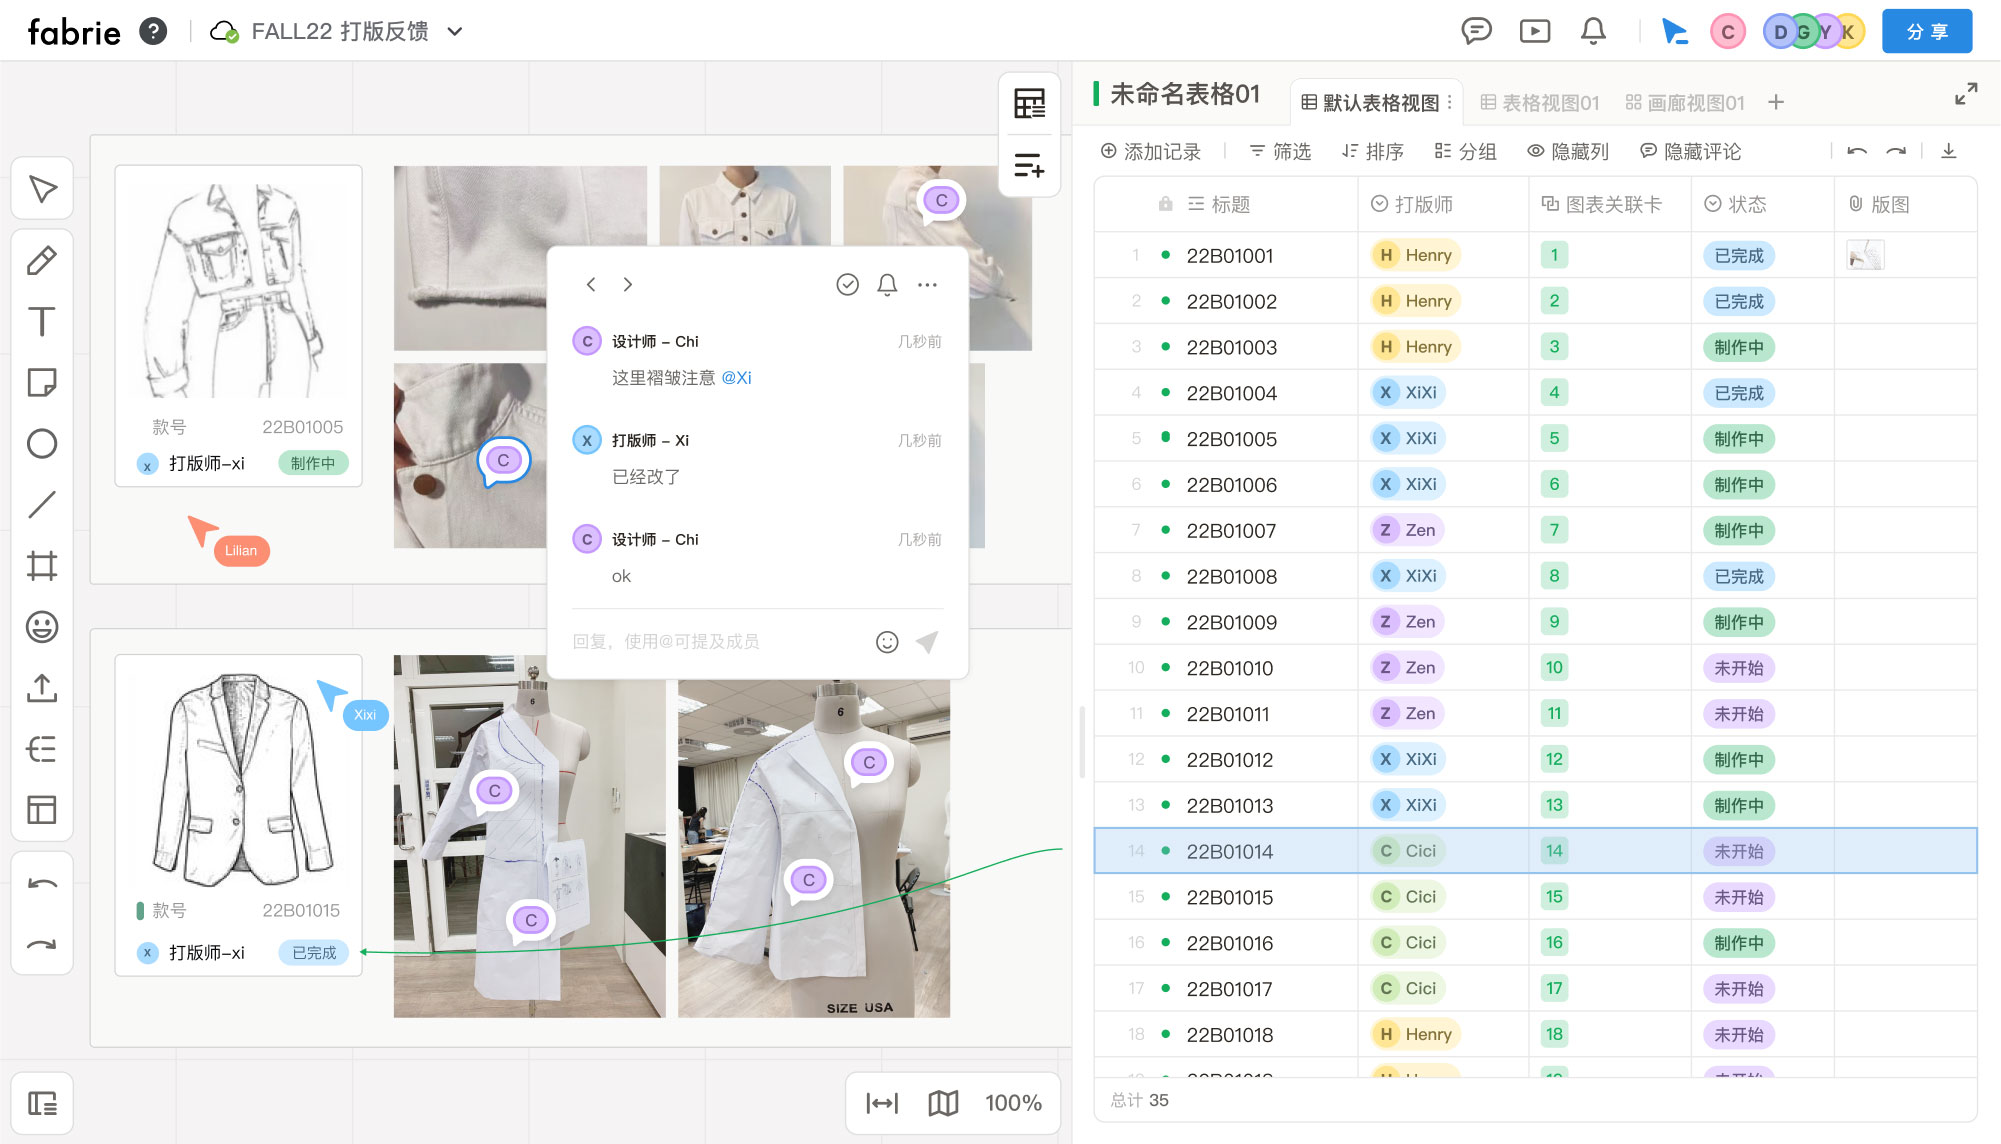The width and height of the screenshot is (2001, 1144).
Task: Mark comment thread as resolved
Action: pyautogui.click(x=847, y=285)
